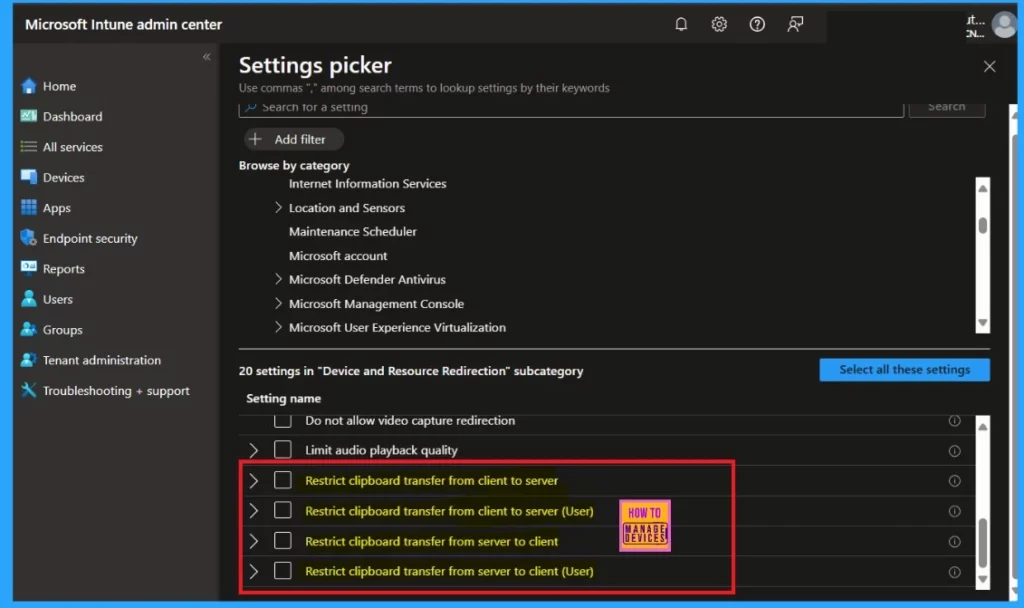
Task: Select the Microsoft account category
Action: (338, 256)
